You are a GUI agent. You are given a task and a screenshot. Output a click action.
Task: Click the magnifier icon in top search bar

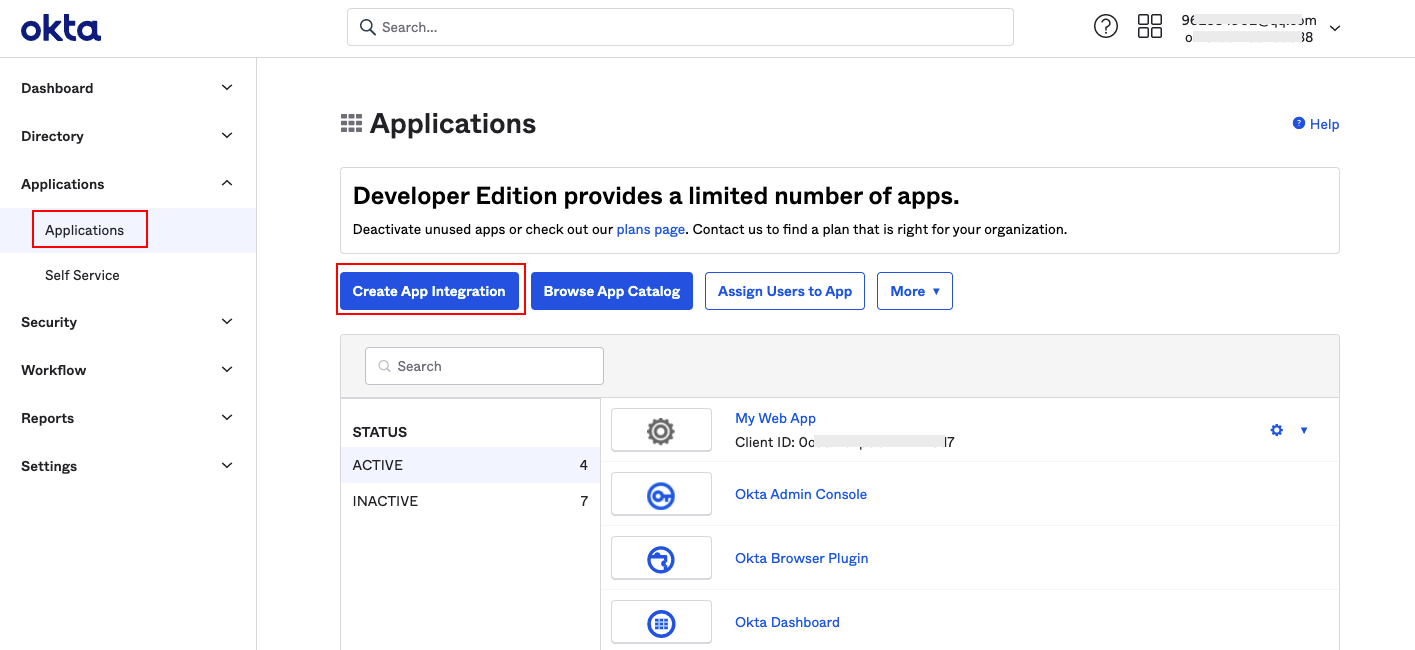[x=368, y=27]
